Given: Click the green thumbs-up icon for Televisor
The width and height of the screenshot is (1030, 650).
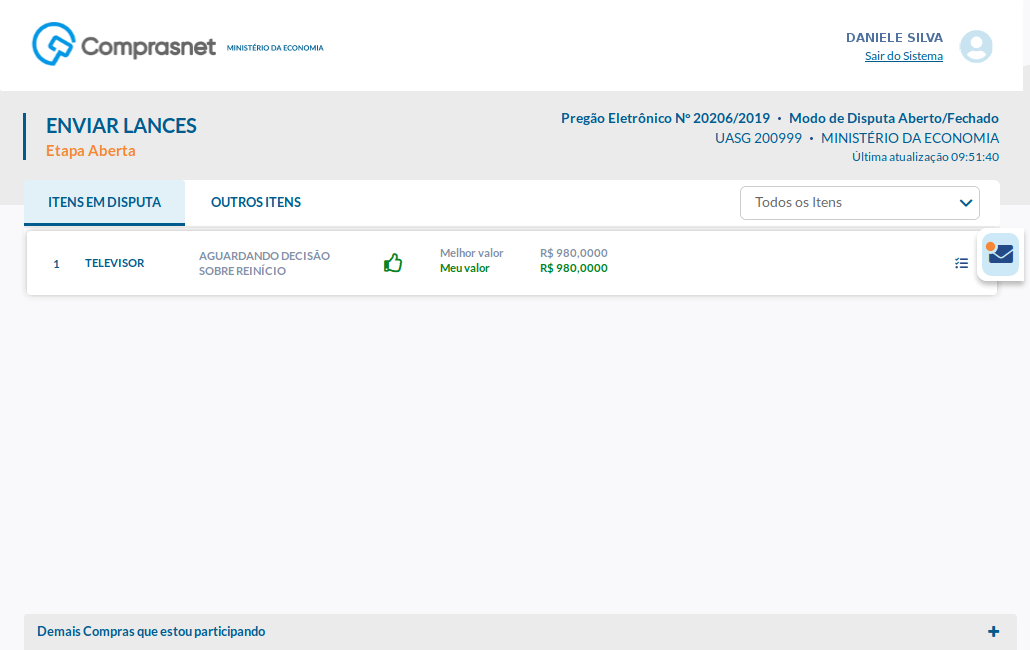Looking at the screenshot, I should click(x=393, y=263).
